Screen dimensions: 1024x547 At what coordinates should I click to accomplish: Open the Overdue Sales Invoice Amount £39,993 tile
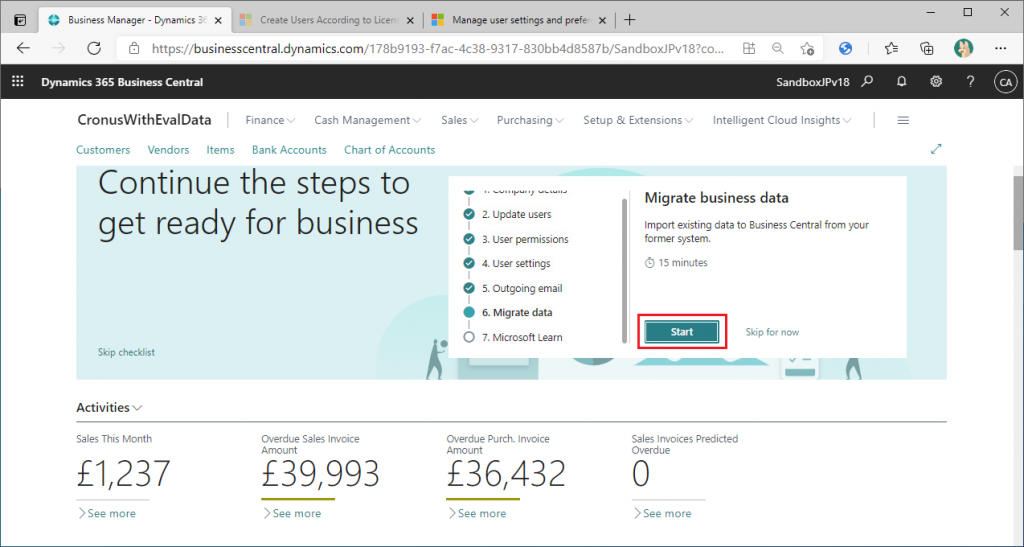tap(320, 473)
